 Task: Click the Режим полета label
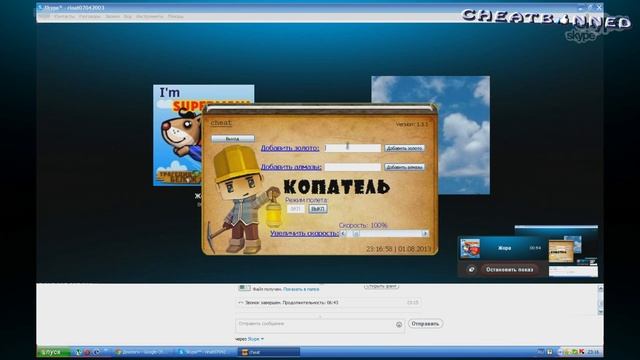307,200
